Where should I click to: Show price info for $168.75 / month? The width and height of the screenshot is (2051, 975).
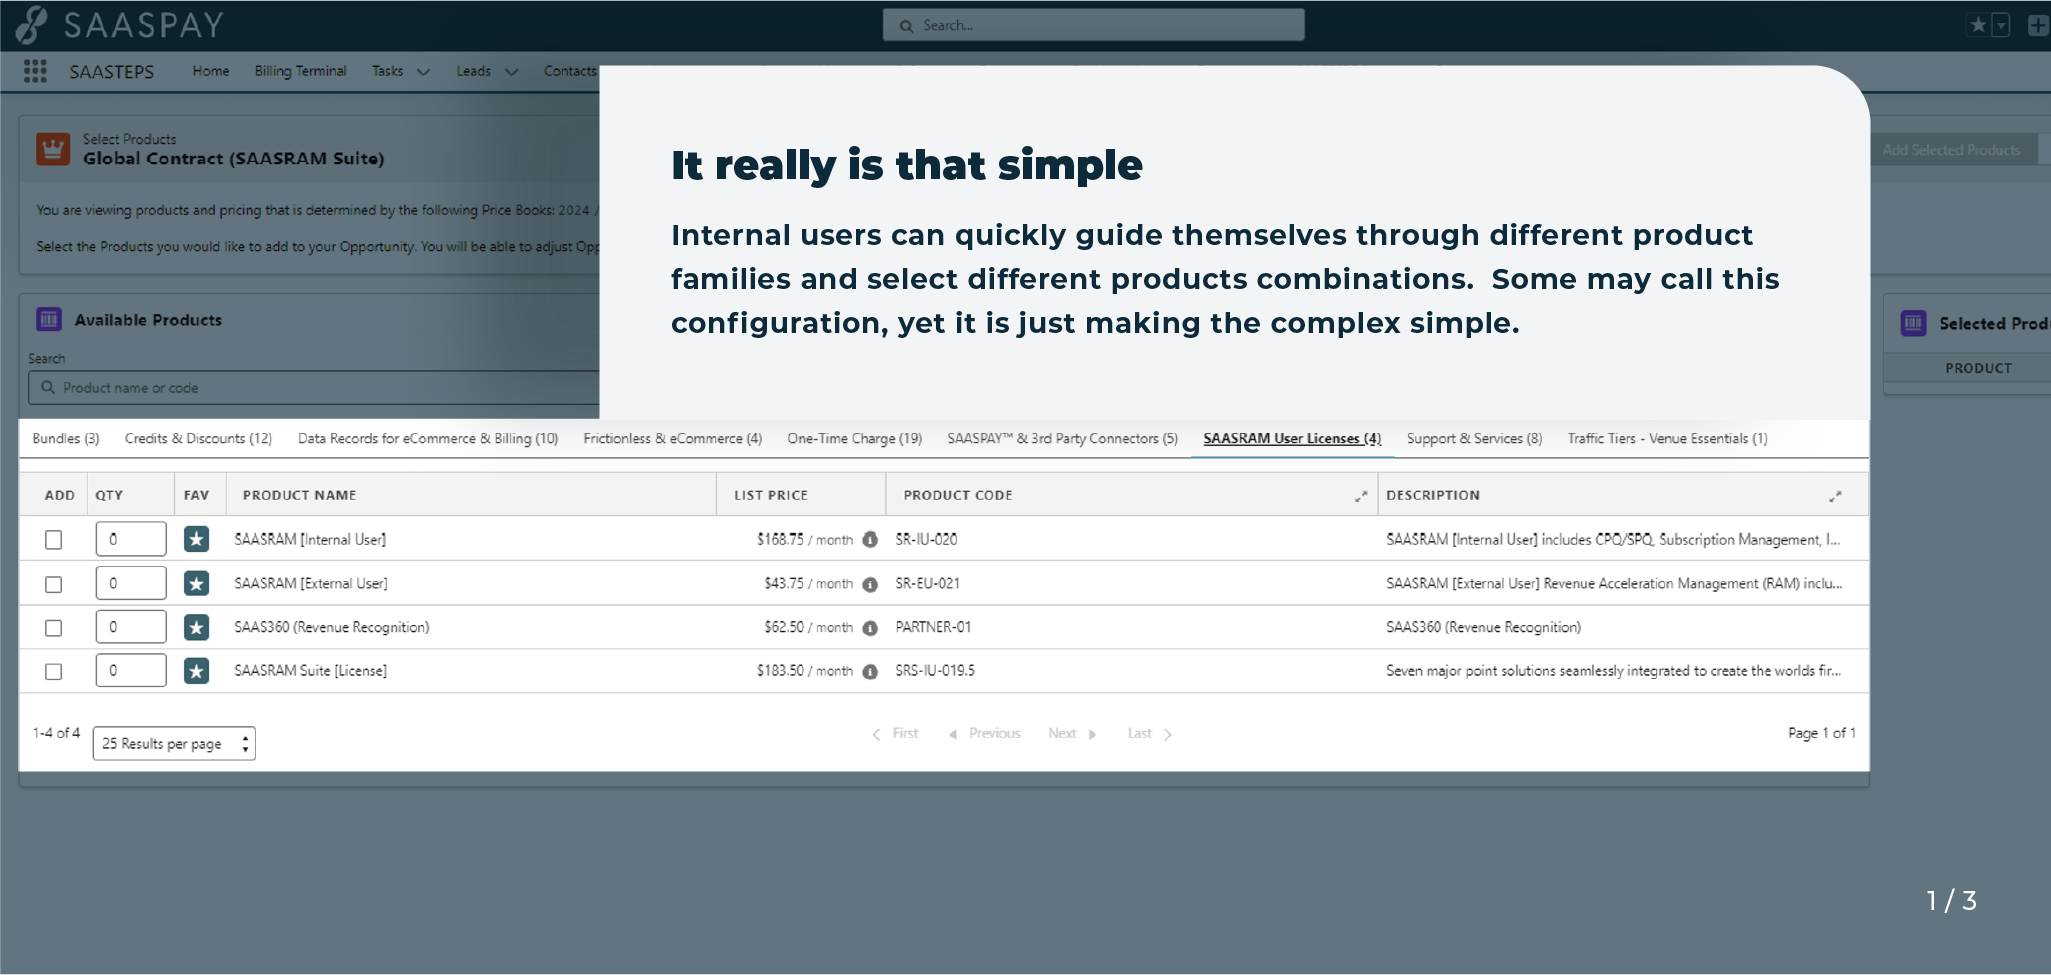coord(870,540)
